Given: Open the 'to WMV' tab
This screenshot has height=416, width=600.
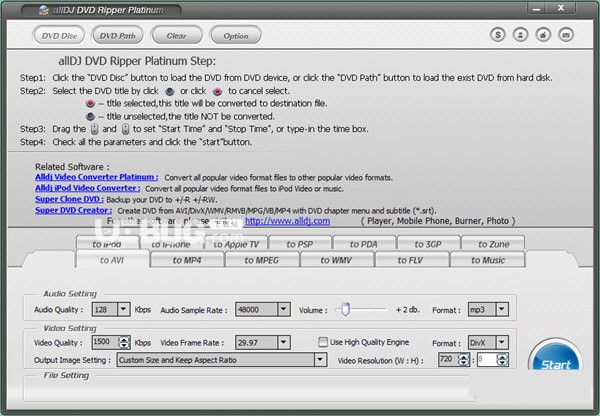Looking at the screenshot, I should point(336,260).
